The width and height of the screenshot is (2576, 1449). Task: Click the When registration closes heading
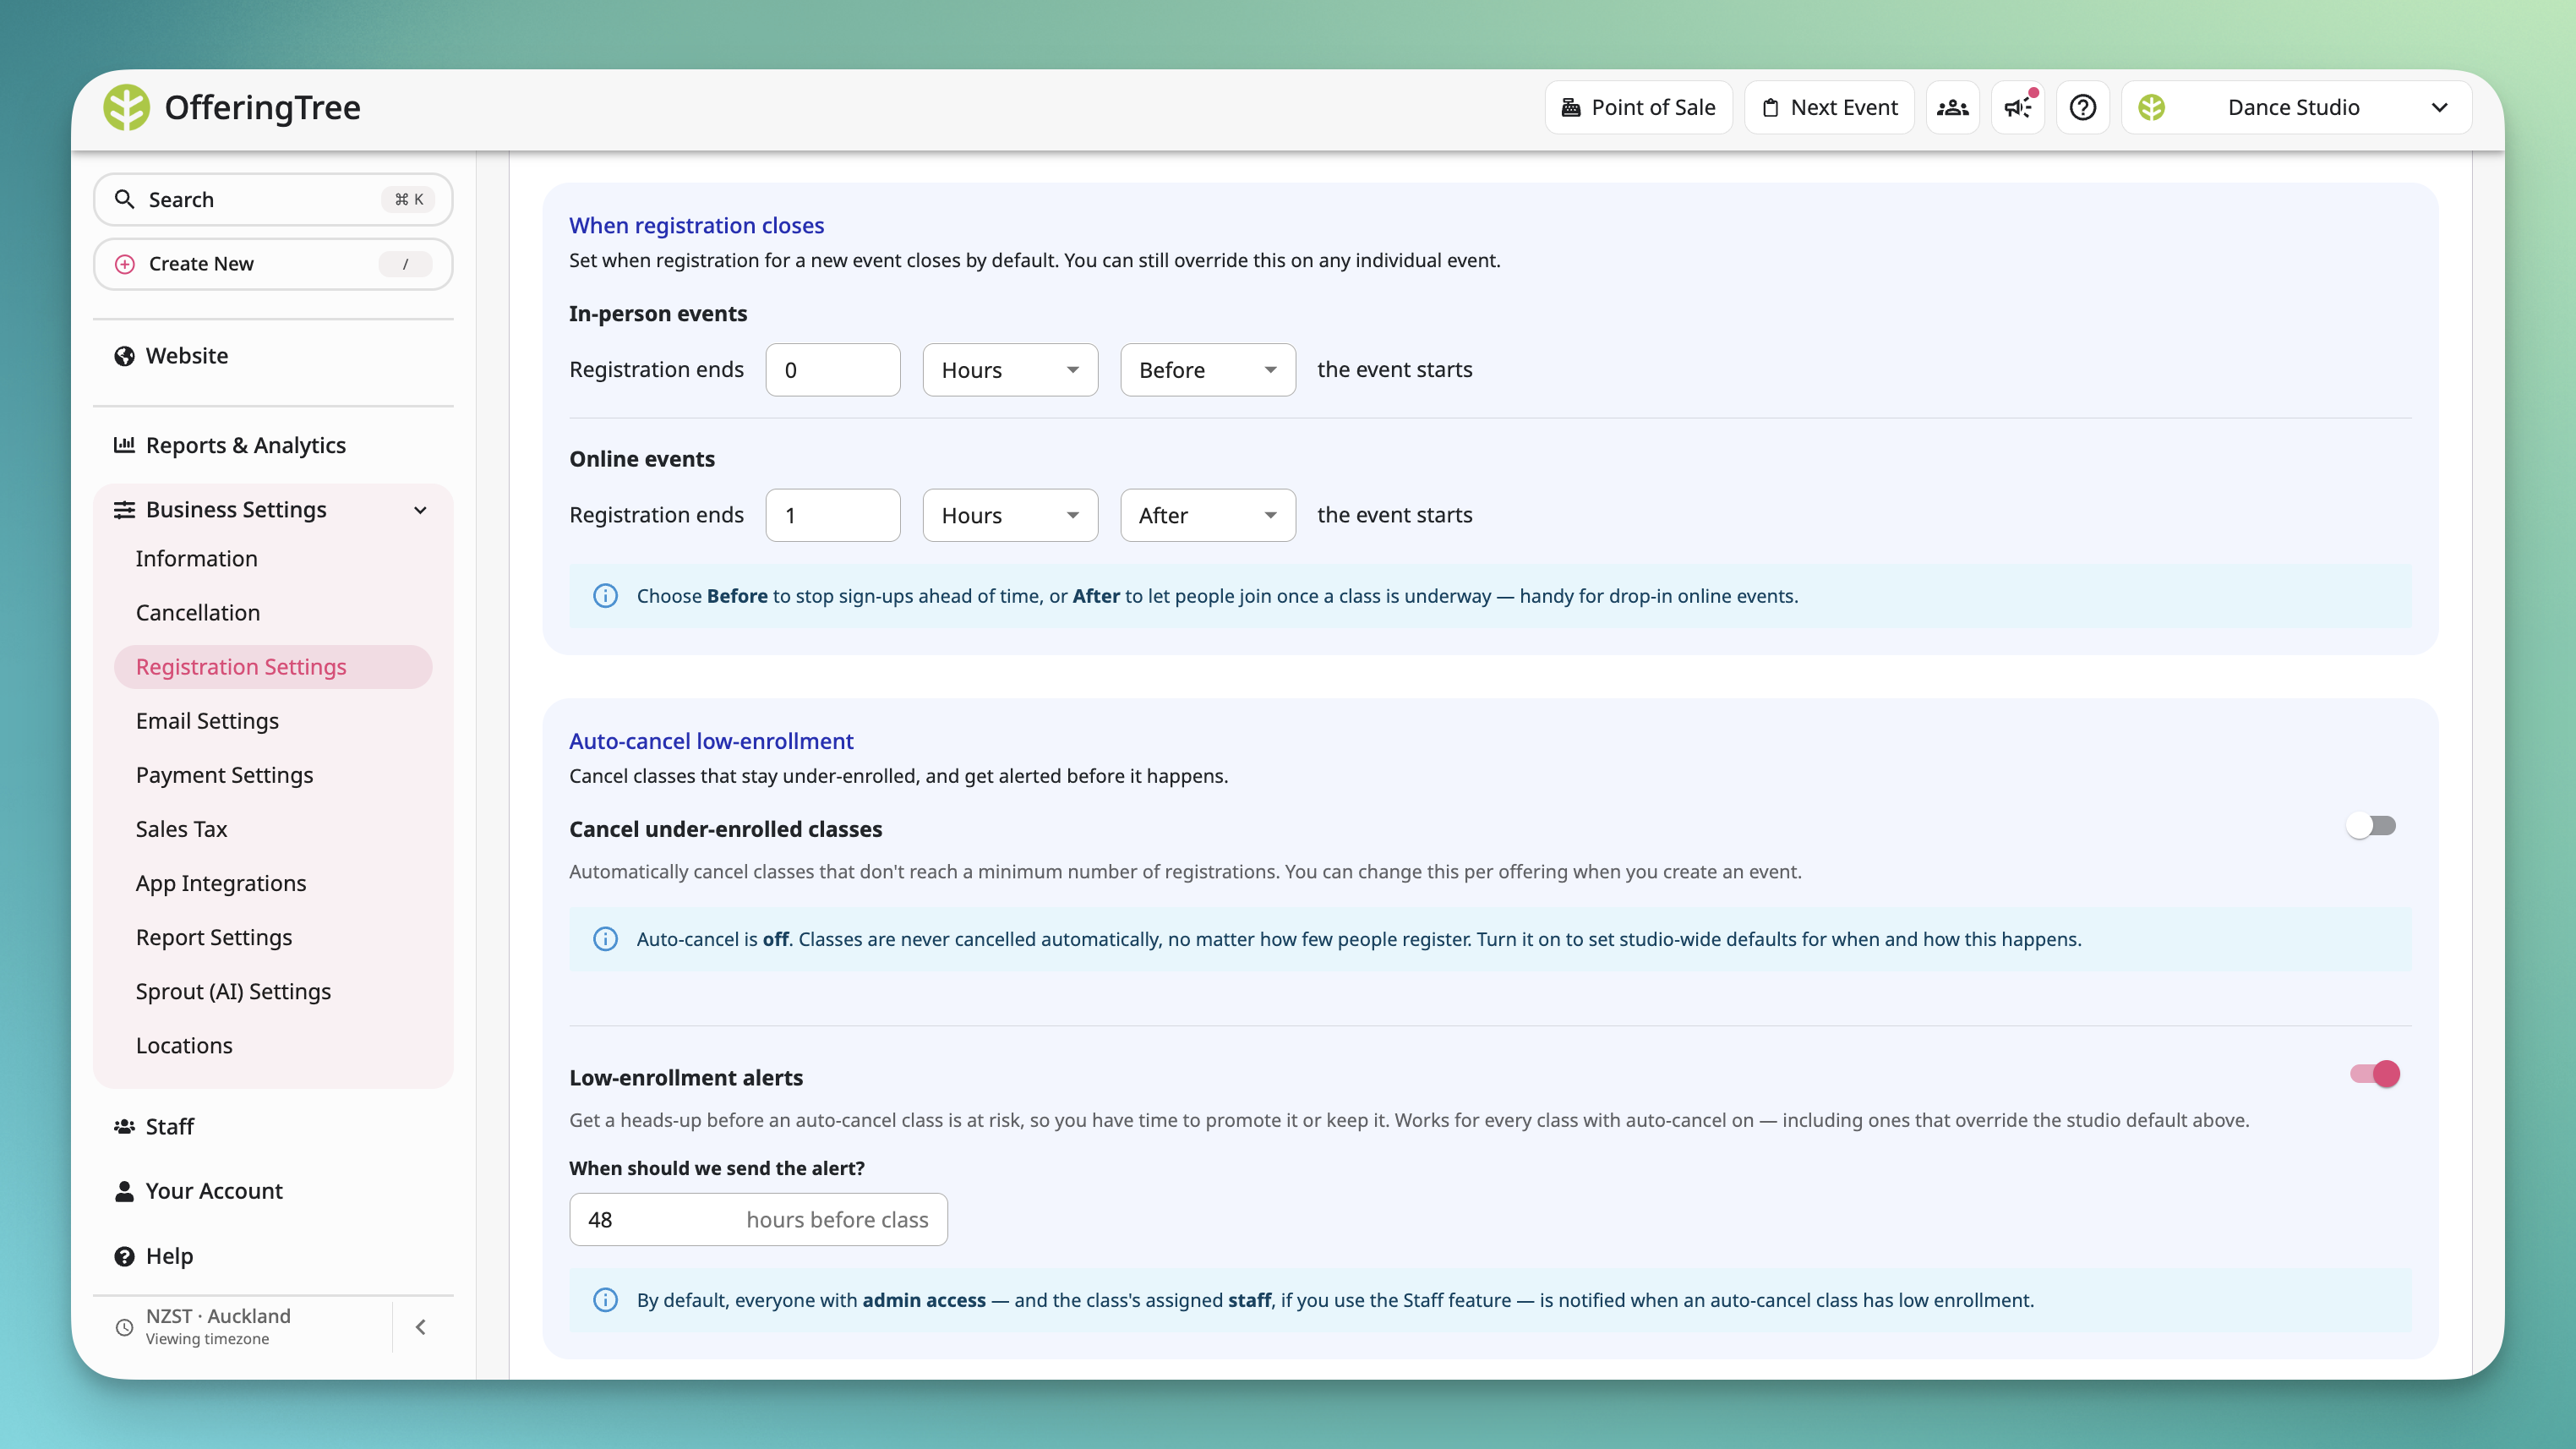tap(696, 225)
